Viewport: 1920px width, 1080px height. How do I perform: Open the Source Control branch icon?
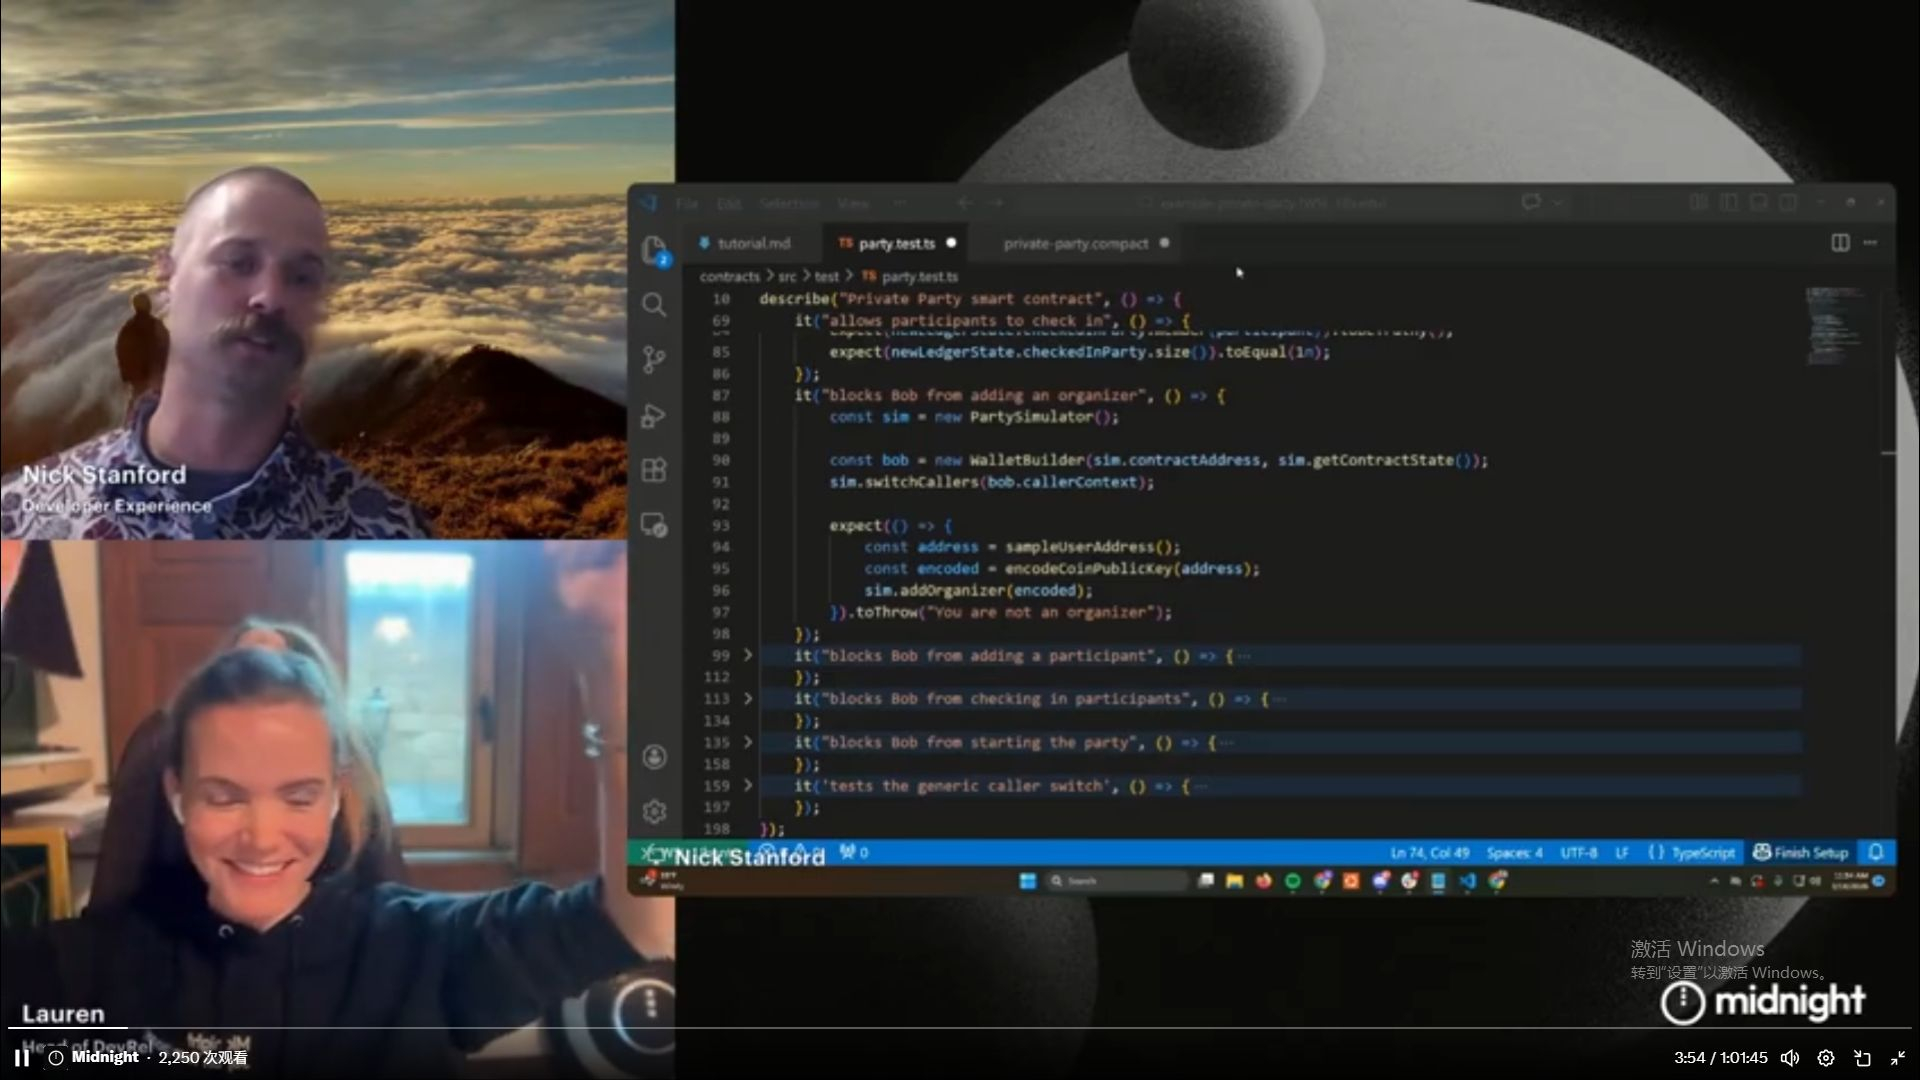[654, 360]
